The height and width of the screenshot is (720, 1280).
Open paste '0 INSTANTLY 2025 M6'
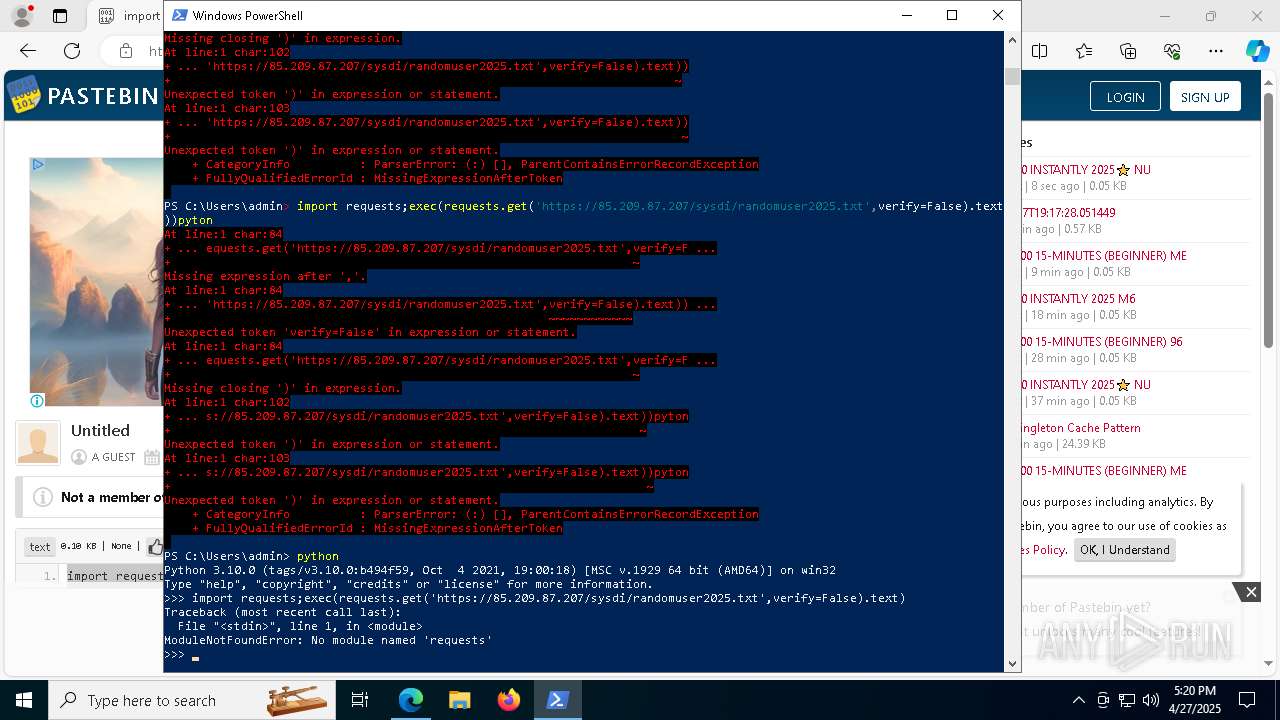[x=1078, y=299]
